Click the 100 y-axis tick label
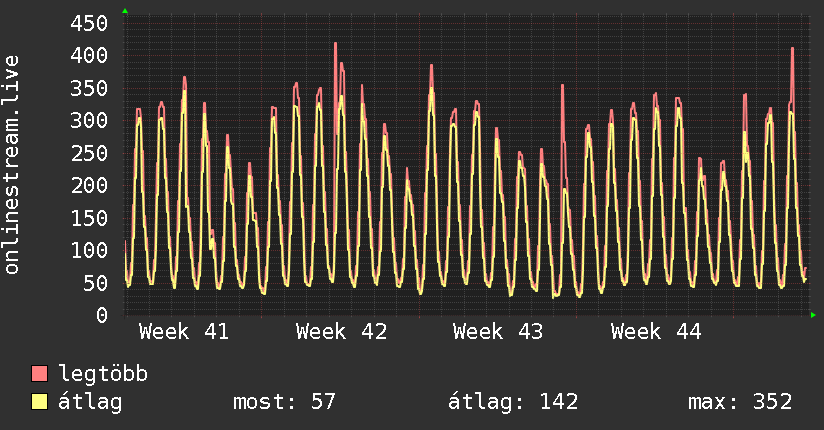 click(x=89, y=250)
